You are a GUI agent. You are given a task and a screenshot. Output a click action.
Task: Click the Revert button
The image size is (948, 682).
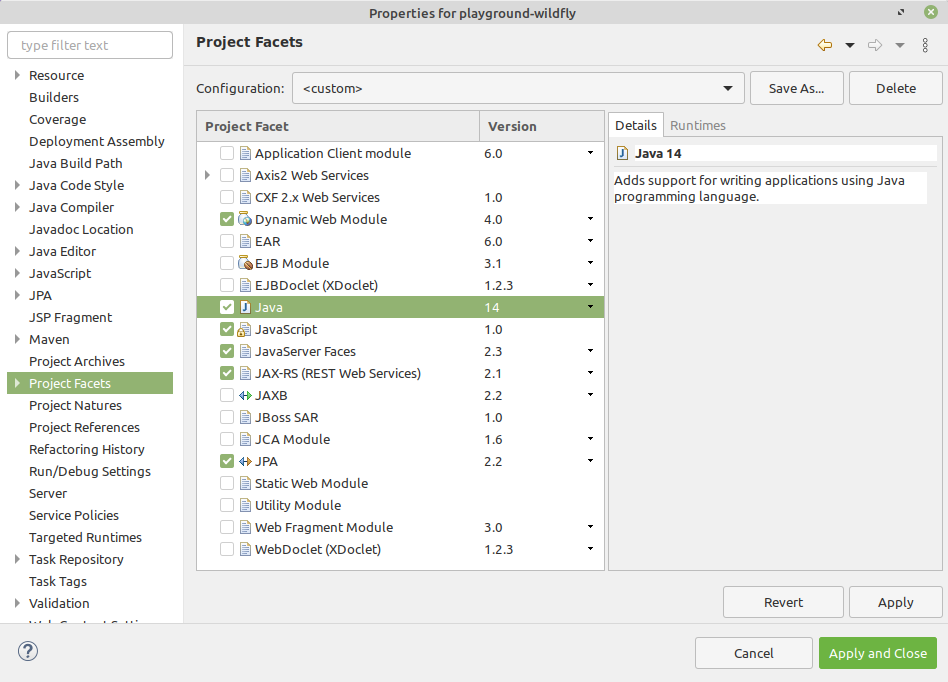point(783,602)
